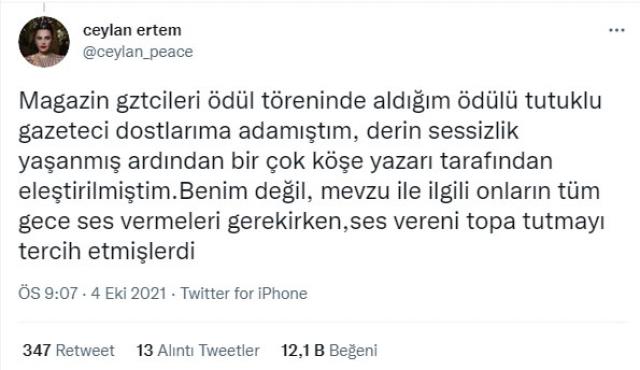
Task: Open ceylan ertem's profile avatar picture
Action: (44, 42)
